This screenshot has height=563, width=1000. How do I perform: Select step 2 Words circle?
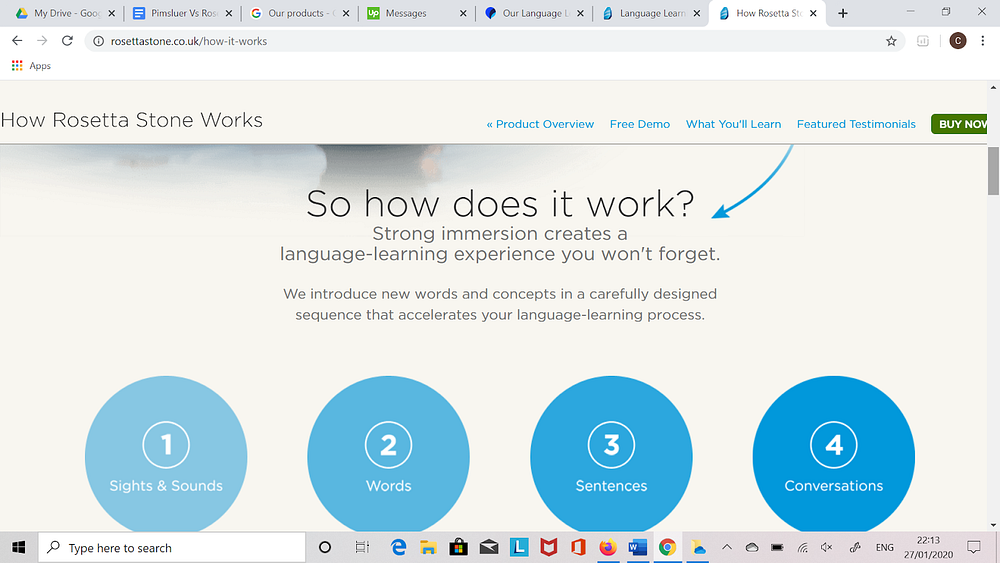pyautogui.click(x=388, y=454)
